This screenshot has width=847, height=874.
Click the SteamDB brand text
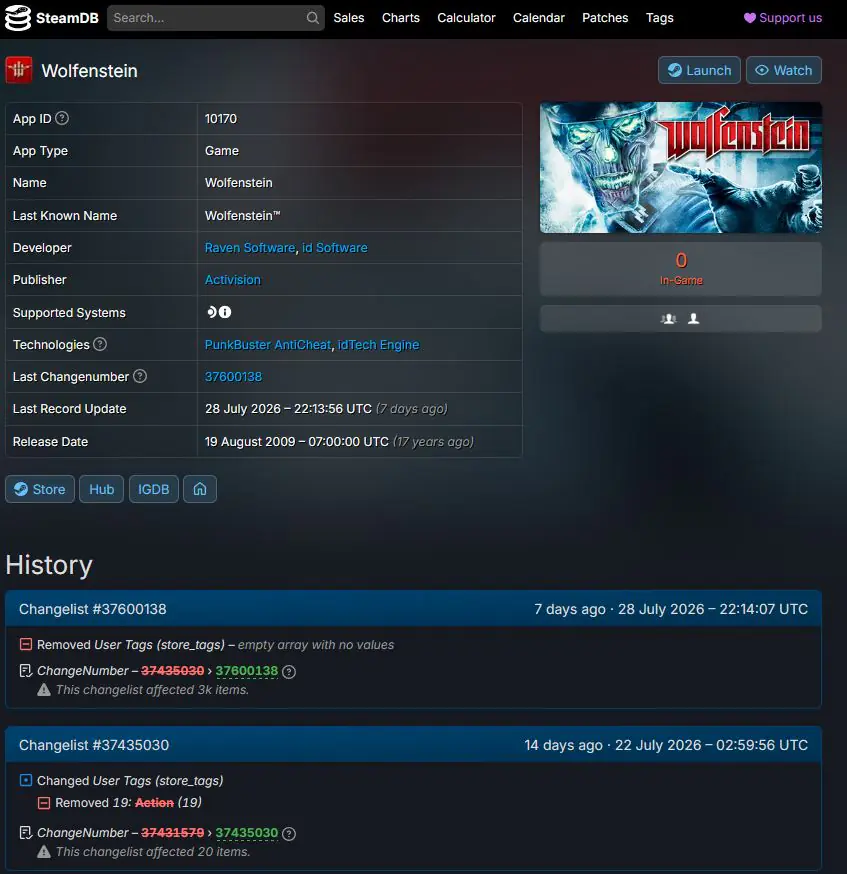coord(67,18)
